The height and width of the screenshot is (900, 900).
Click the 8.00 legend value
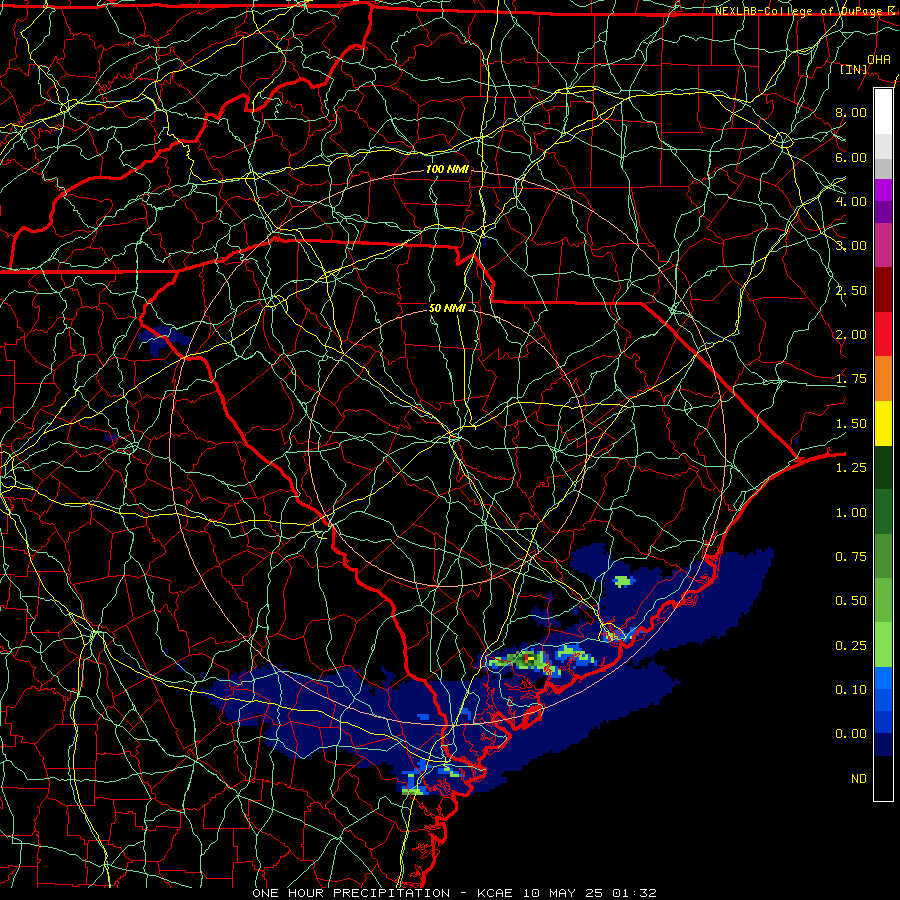[851, 112]
